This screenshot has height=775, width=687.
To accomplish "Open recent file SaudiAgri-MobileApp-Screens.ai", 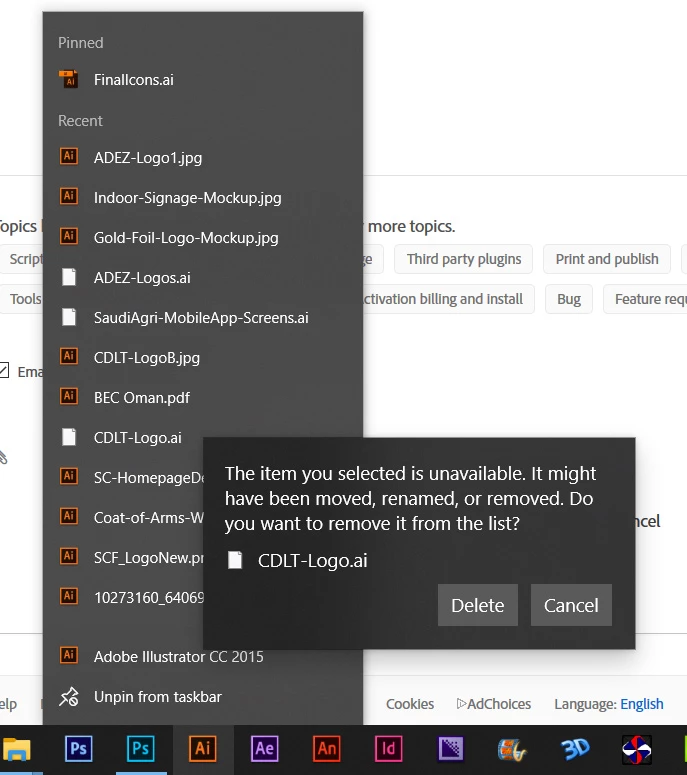I will click(x=203, y=318).
